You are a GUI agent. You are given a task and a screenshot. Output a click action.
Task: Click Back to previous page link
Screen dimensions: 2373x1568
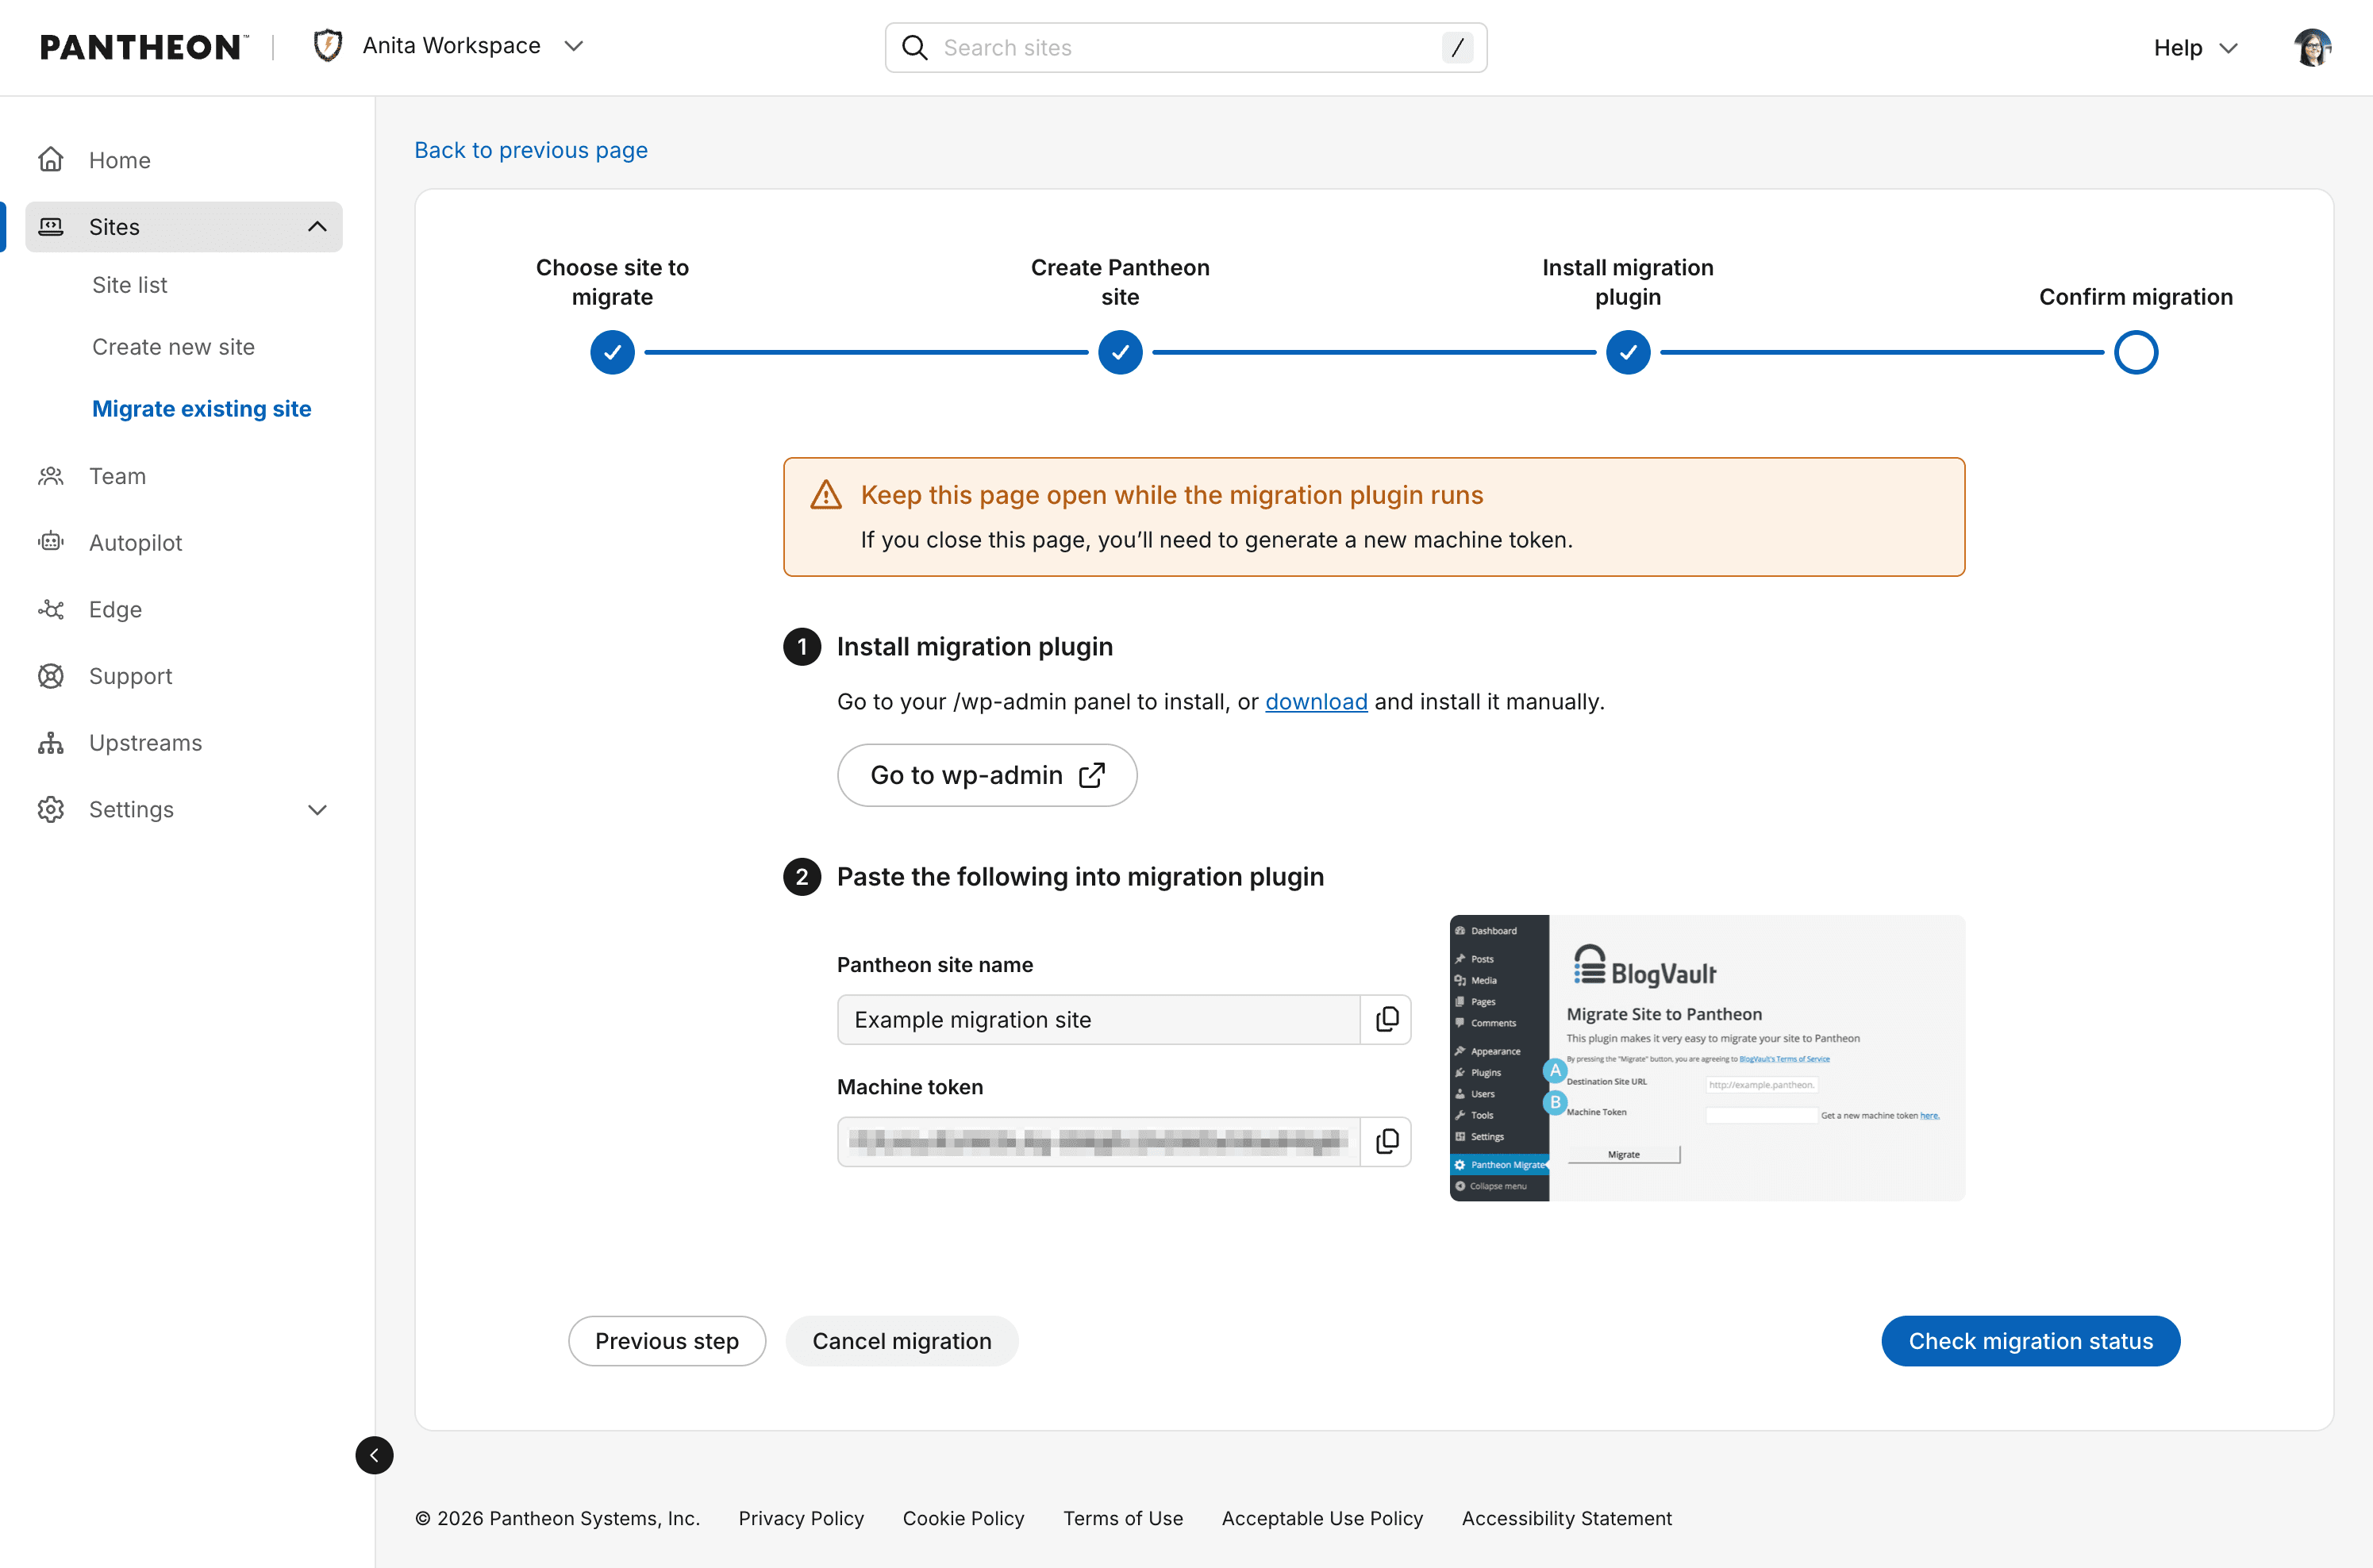pos(531,150)
